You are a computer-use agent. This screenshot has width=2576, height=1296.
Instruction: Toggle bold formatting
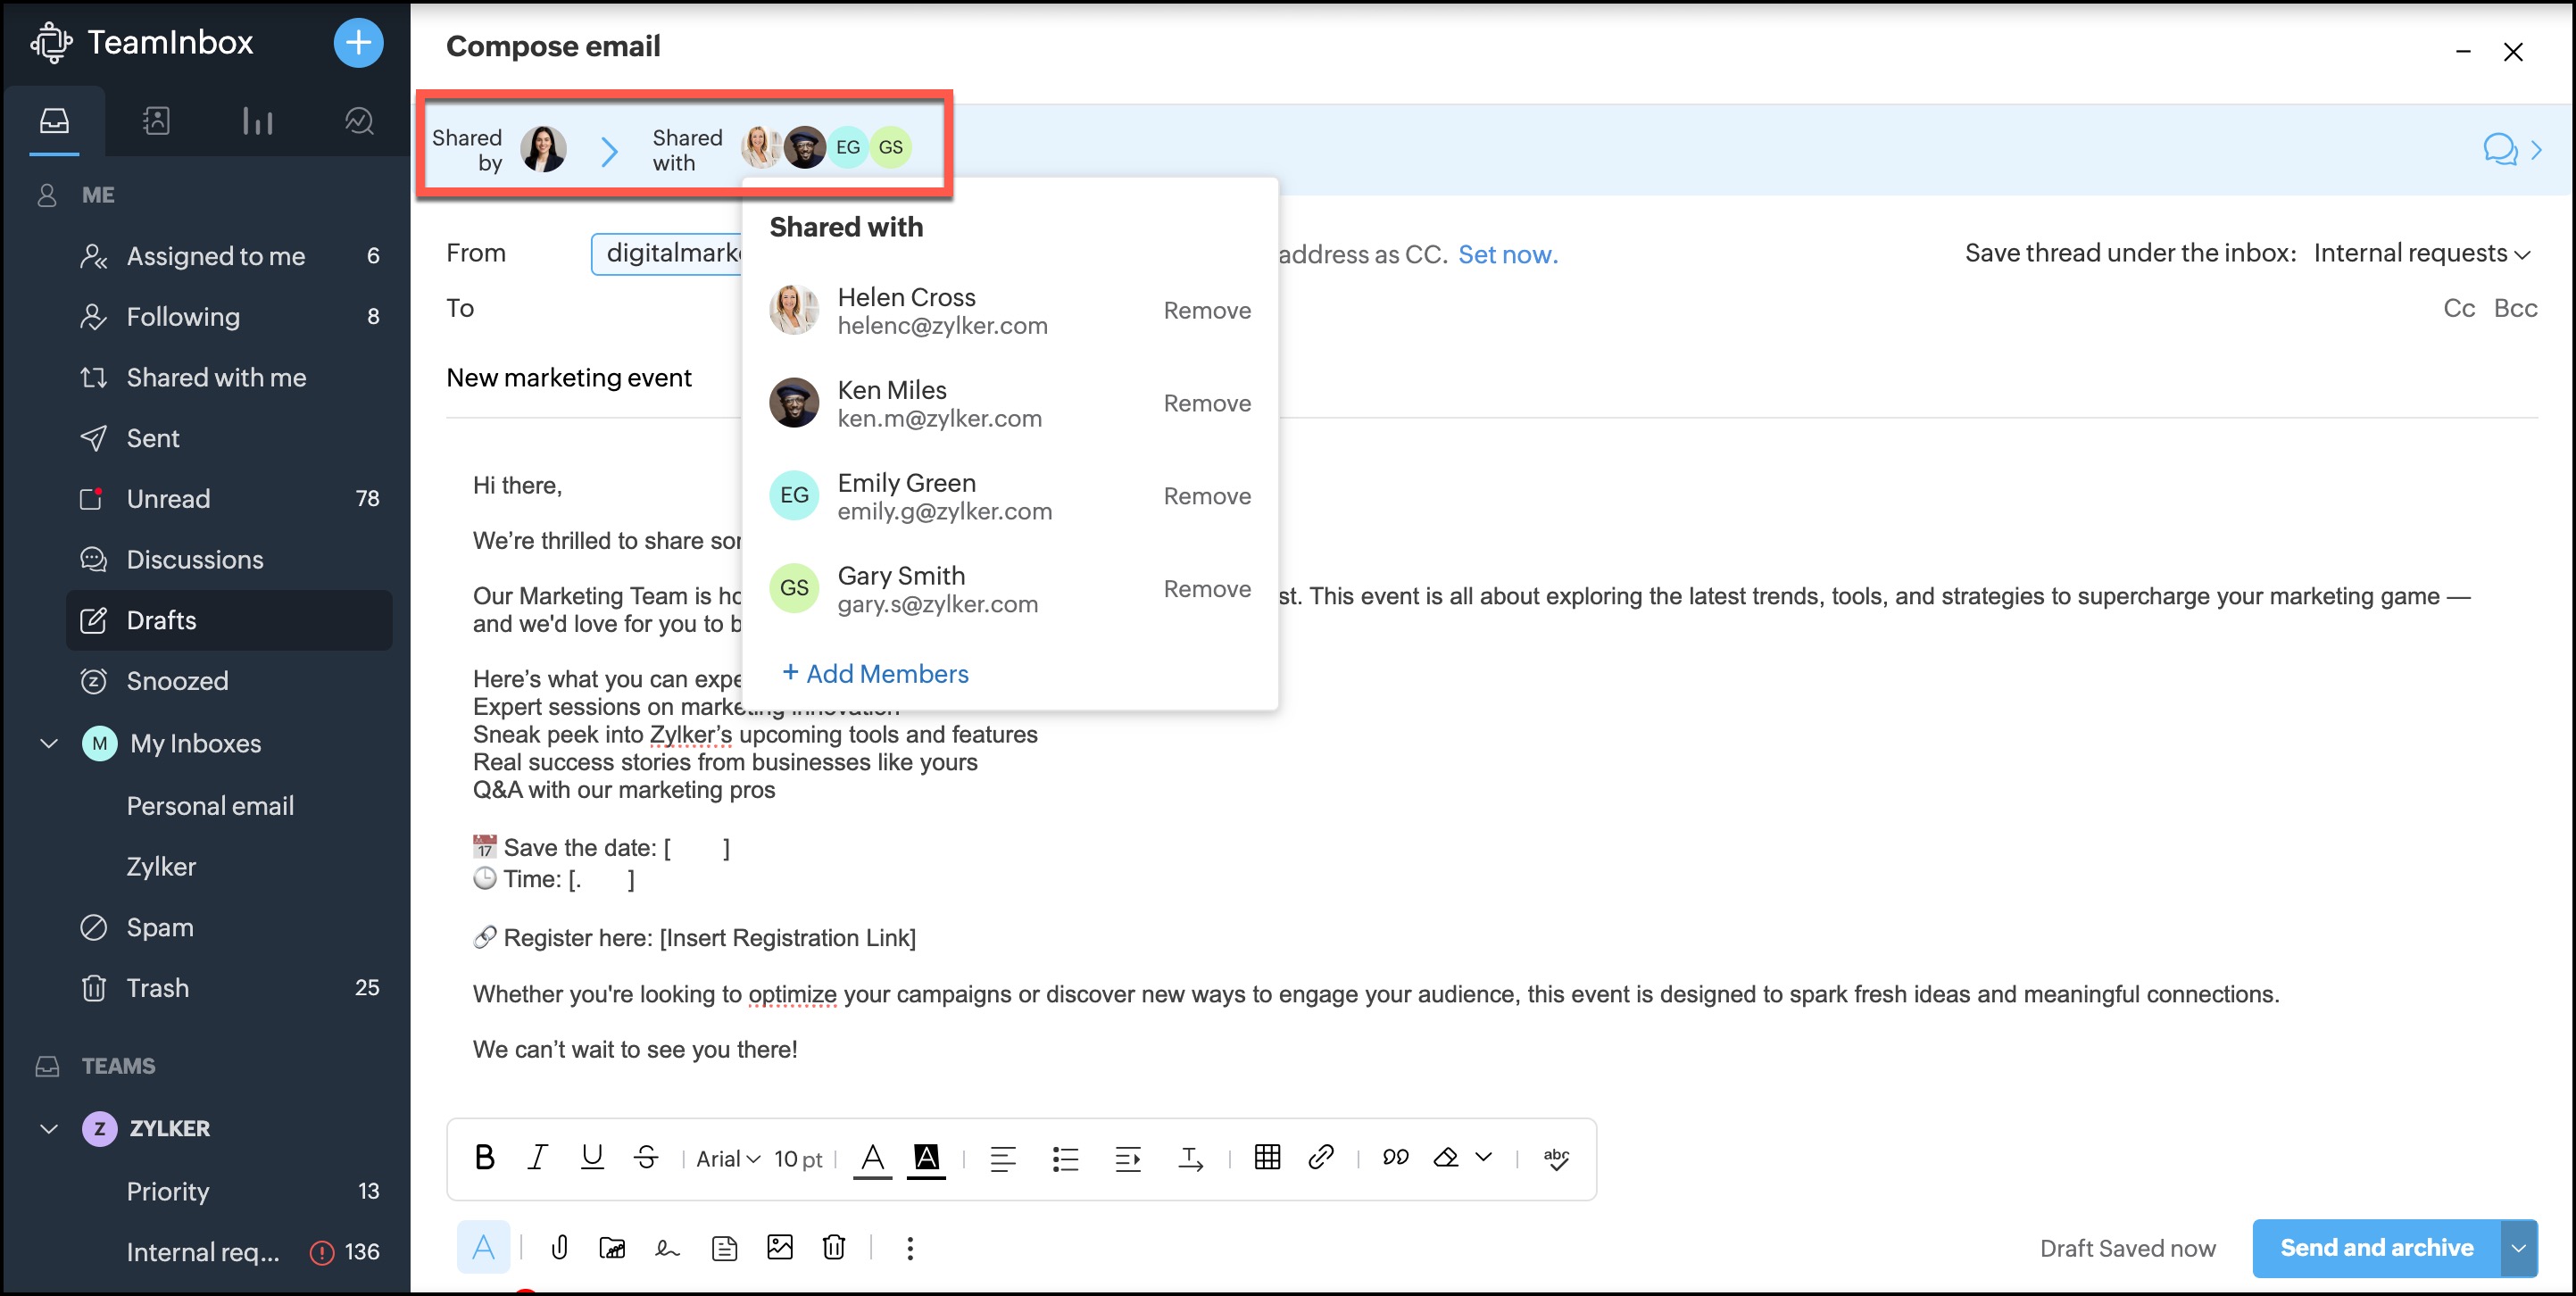pyautogui.click(x=485, y=1157)
